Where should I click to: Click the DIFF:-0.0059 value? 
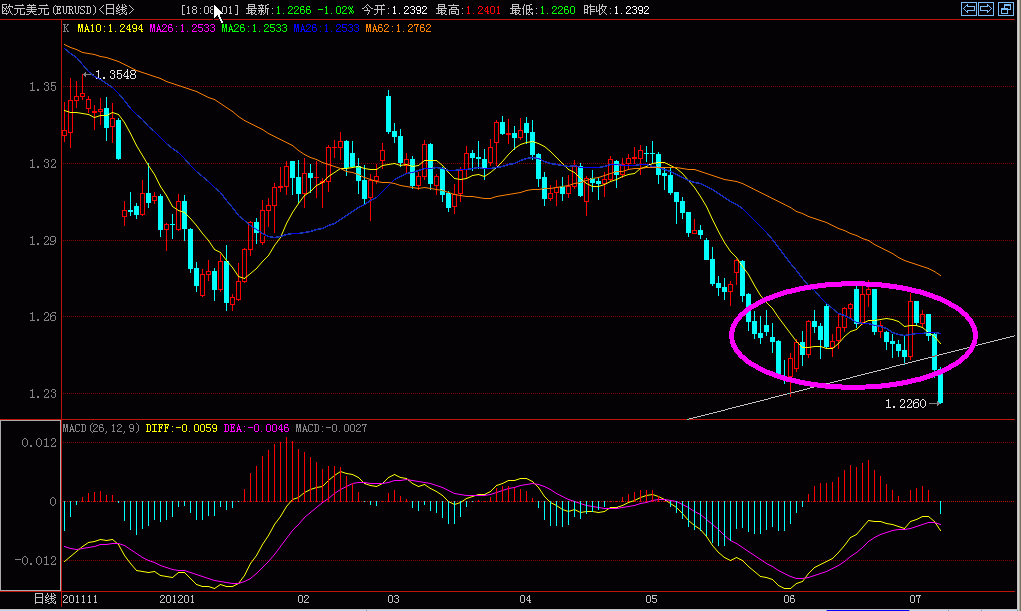point(182,428)
